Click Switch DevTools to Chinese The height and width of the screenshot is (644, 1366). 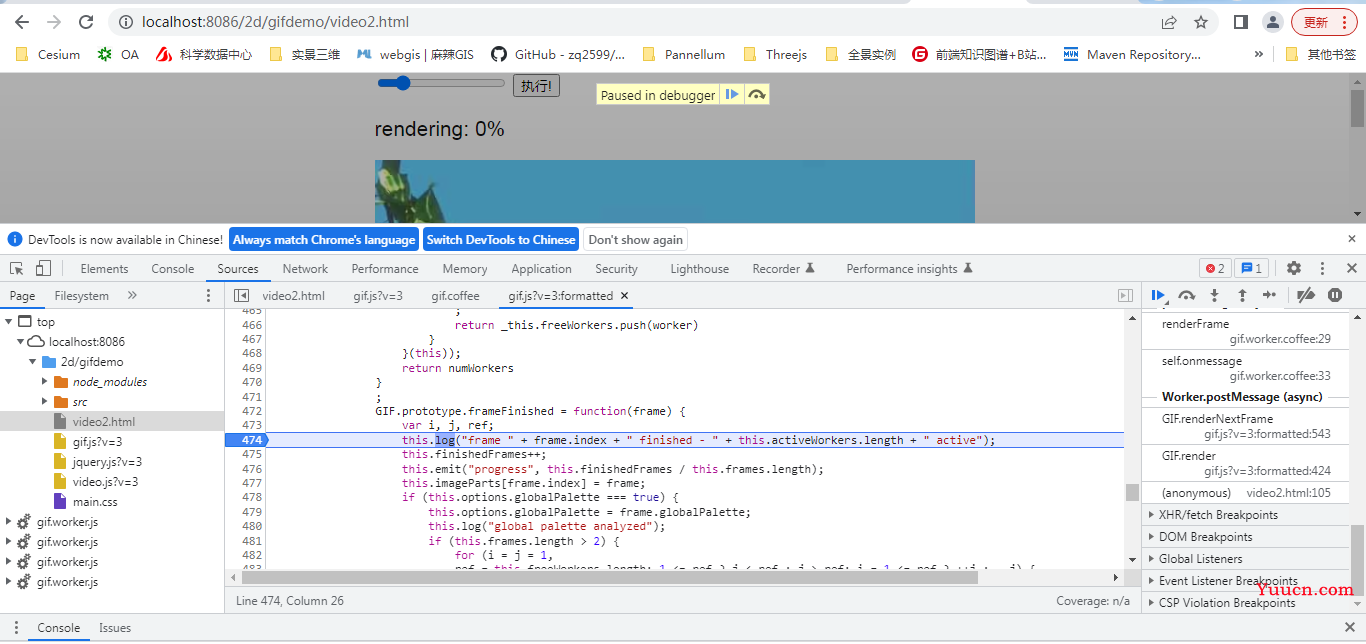pos(501,240)
